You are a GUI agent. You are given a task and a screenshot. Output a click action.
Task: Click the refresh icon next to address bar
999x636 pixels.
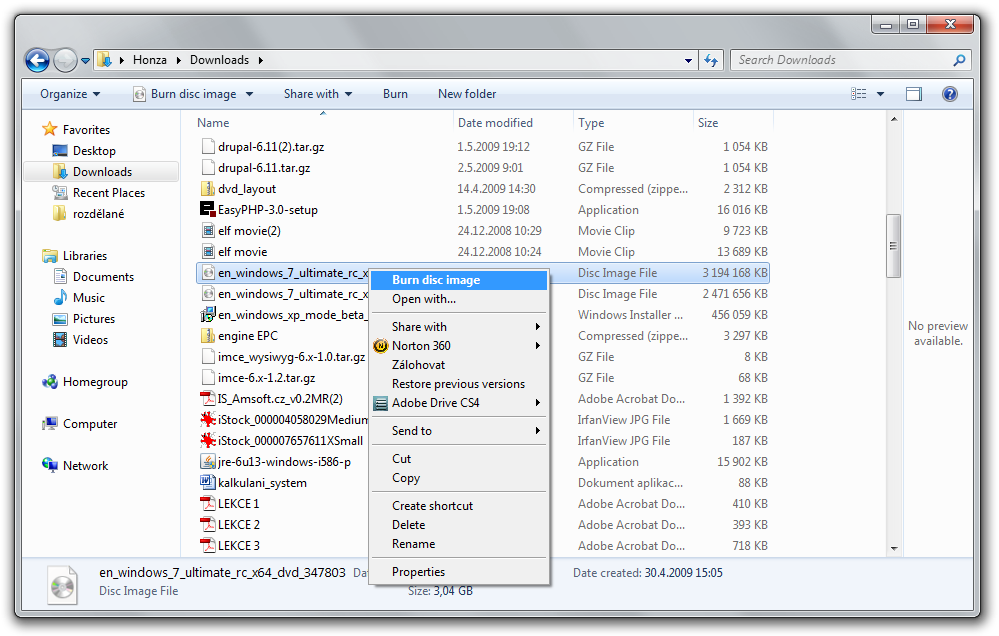[710, 61]
